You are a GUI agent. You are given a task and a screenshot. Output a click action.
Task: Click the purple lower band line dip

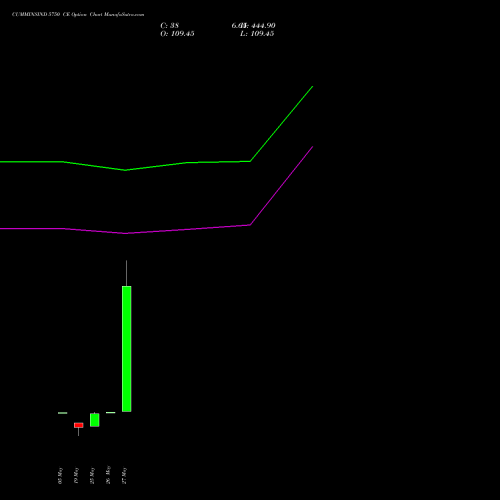coord(125,233)
